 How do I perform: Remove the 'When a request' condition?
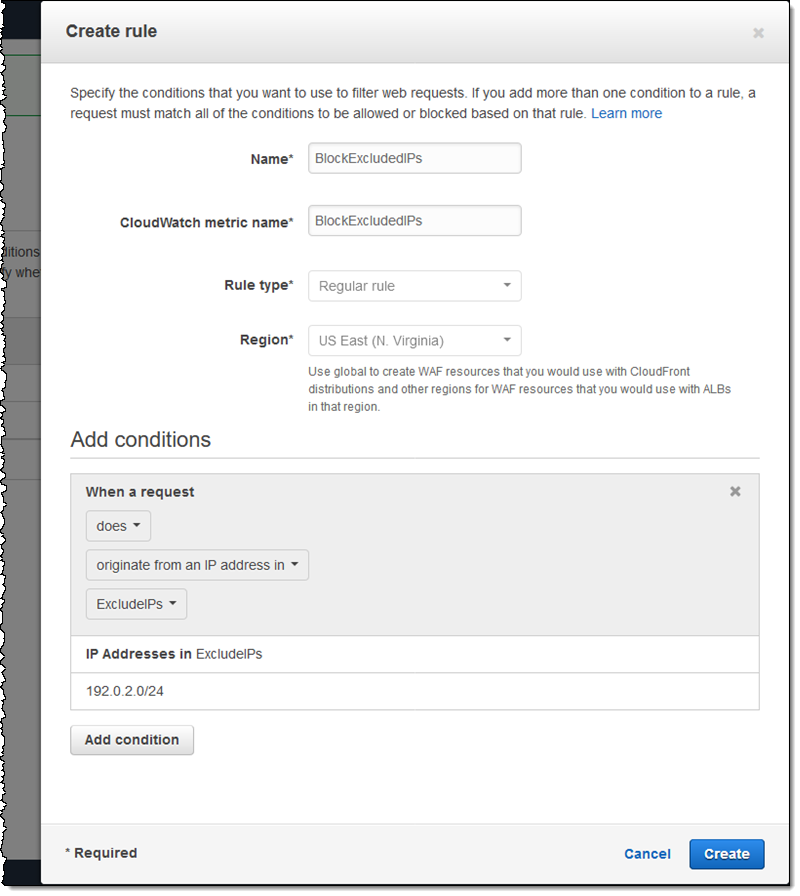tap(735, 492)
